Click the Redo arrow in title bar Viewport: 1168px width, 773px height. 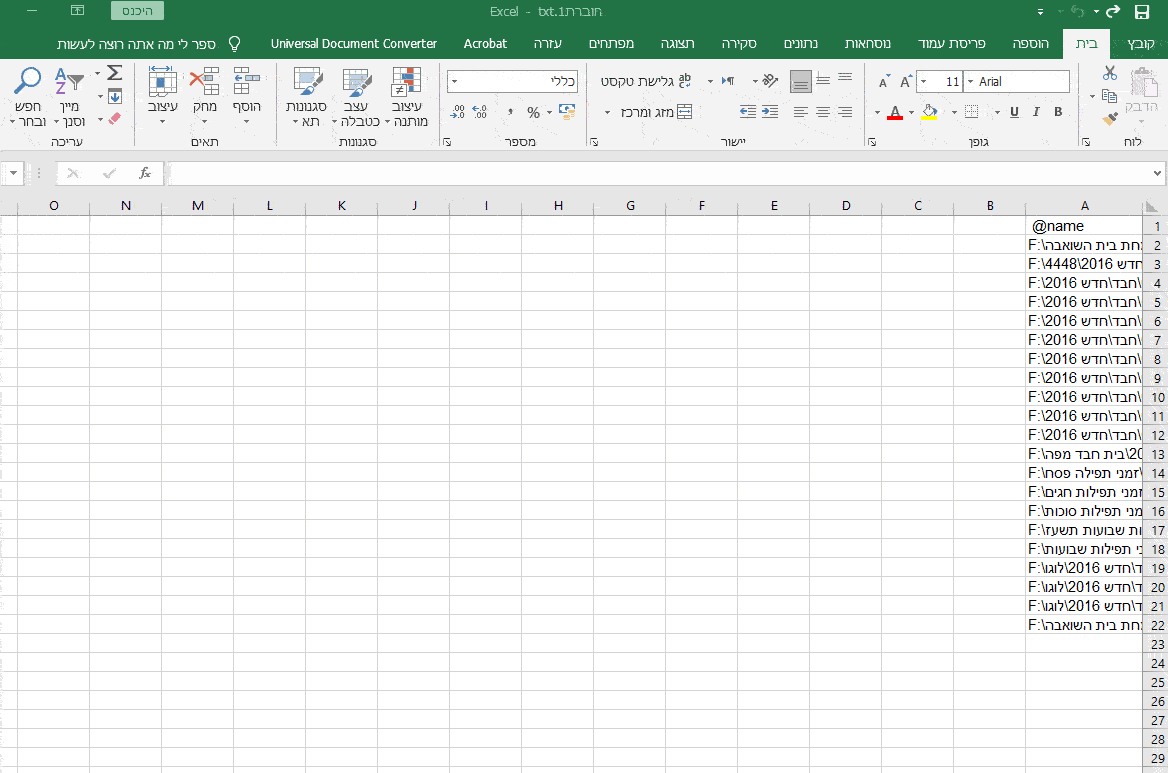pyautogui.click(x=1113, y=11)
